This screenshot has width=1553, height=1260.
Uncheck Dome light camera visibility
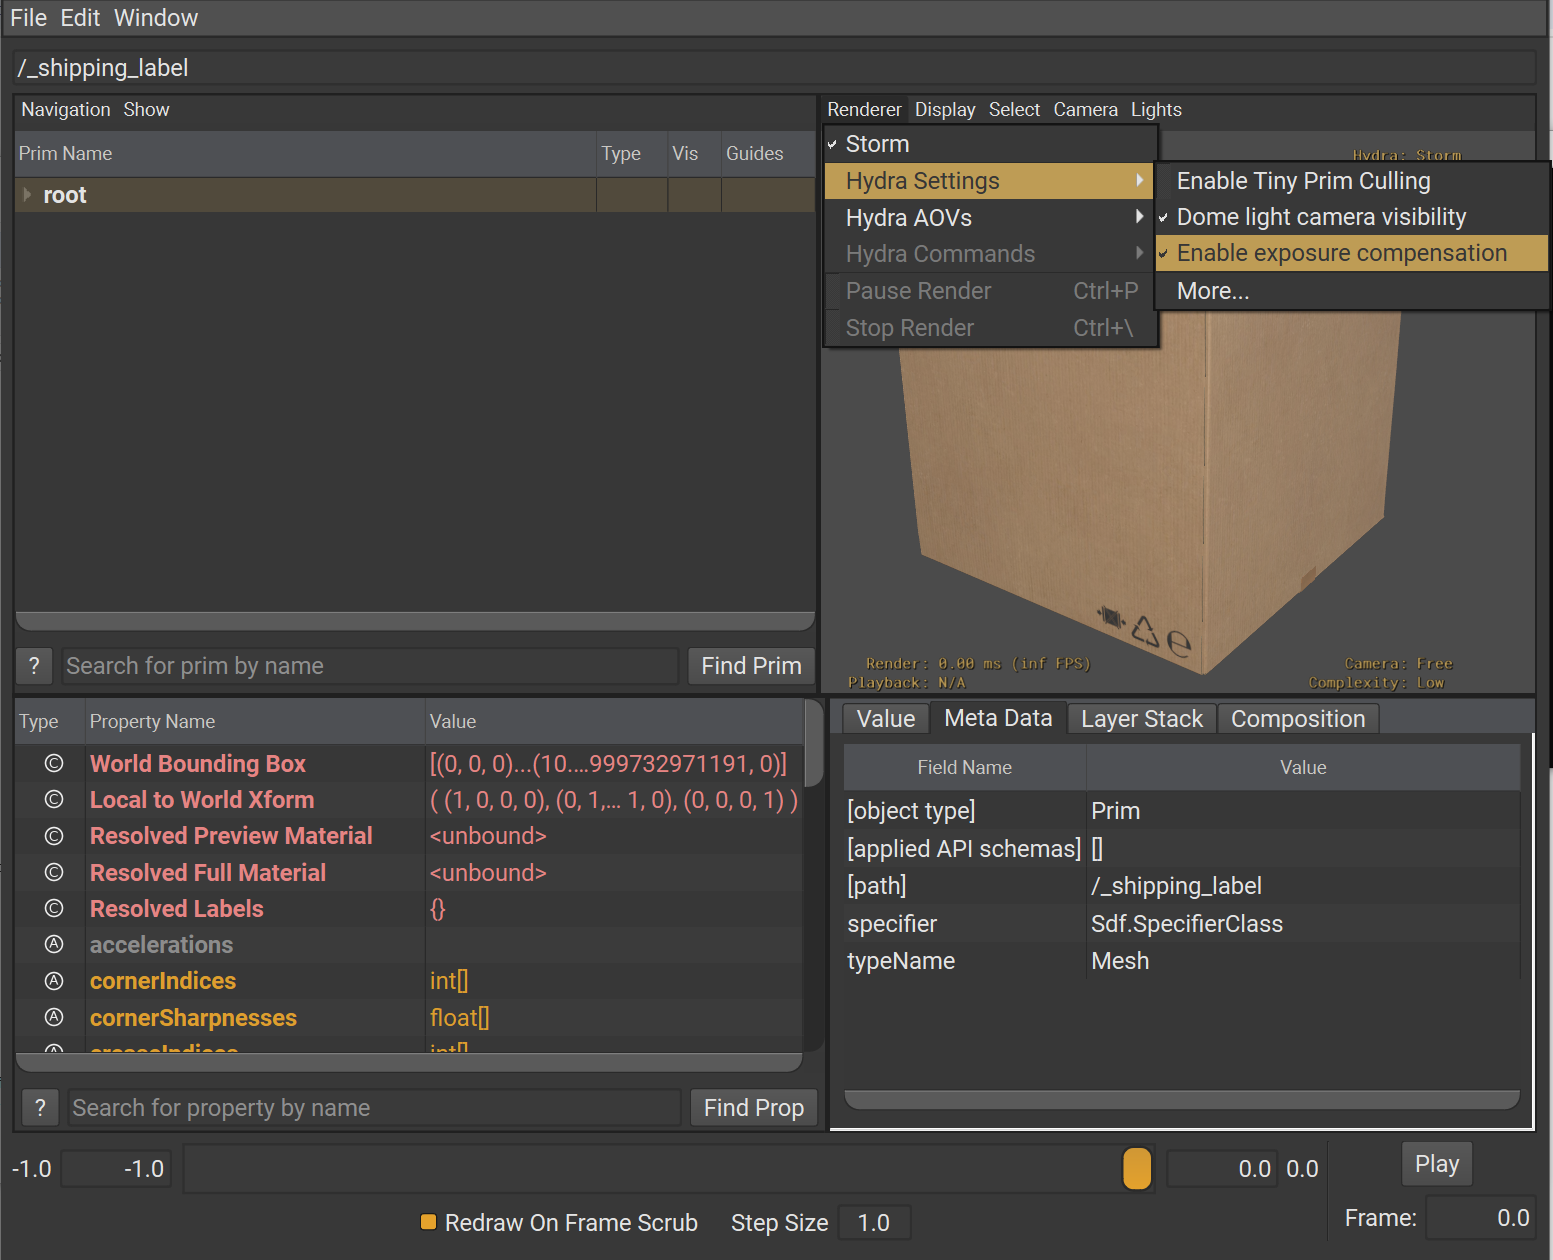[x=1320, y=217]
